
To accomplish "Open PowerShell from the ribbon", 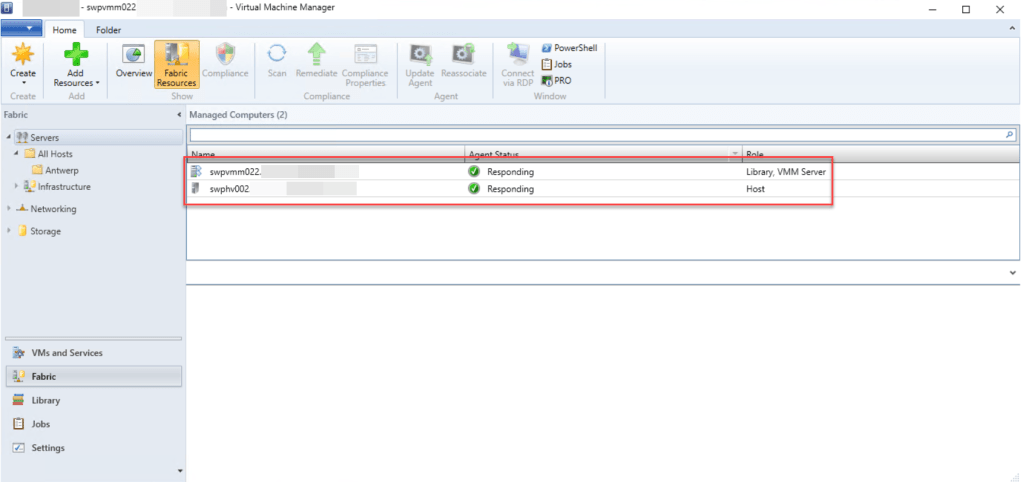I will point(568,48).
